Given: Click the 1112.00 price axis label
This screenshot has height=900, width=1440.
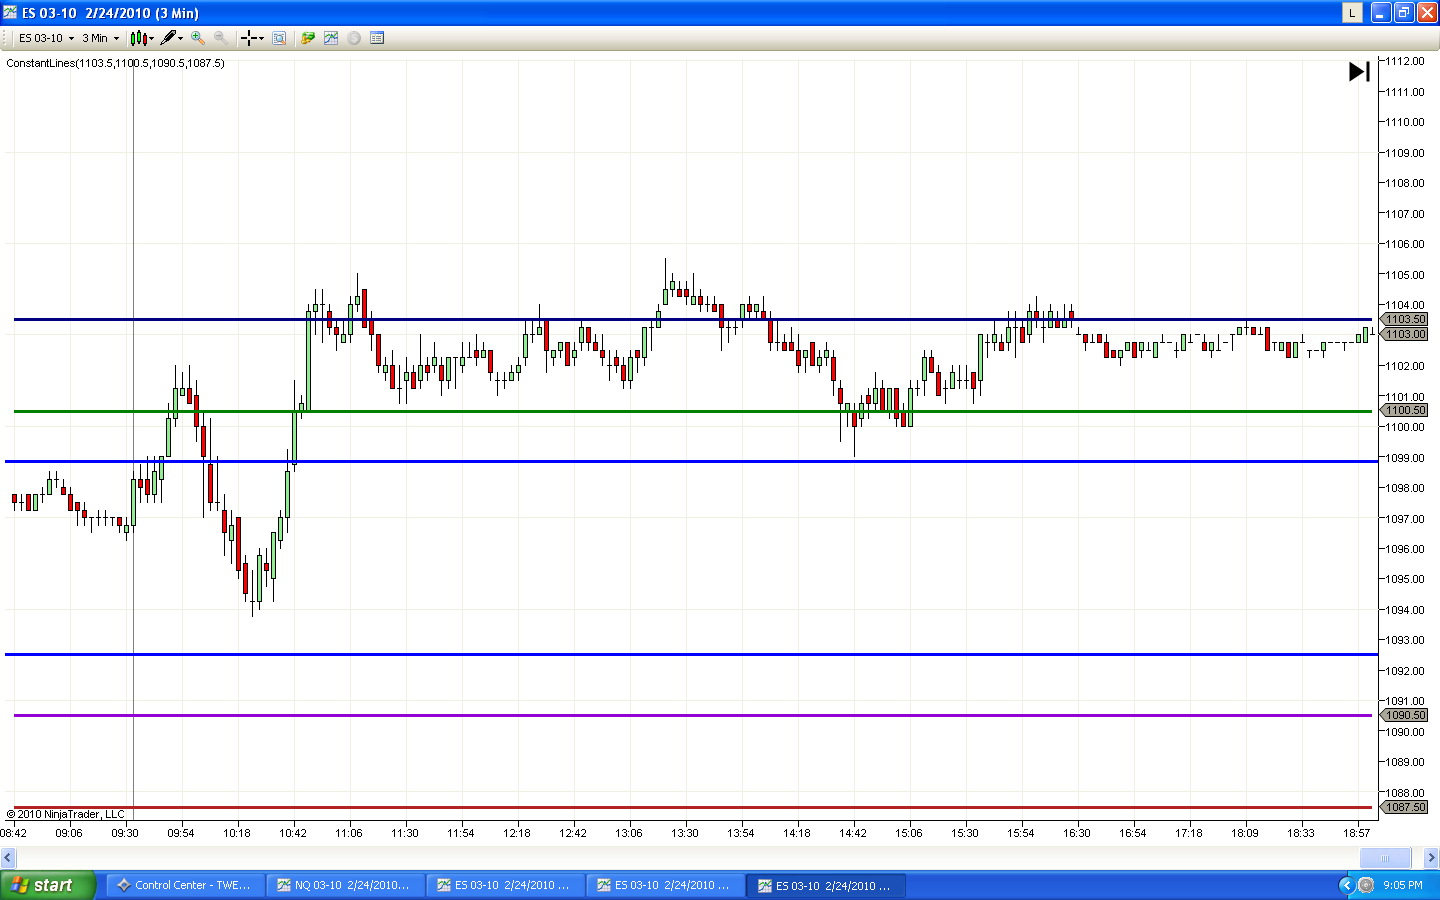Looking at the screenshot, I should click(x=1405, y=61).
